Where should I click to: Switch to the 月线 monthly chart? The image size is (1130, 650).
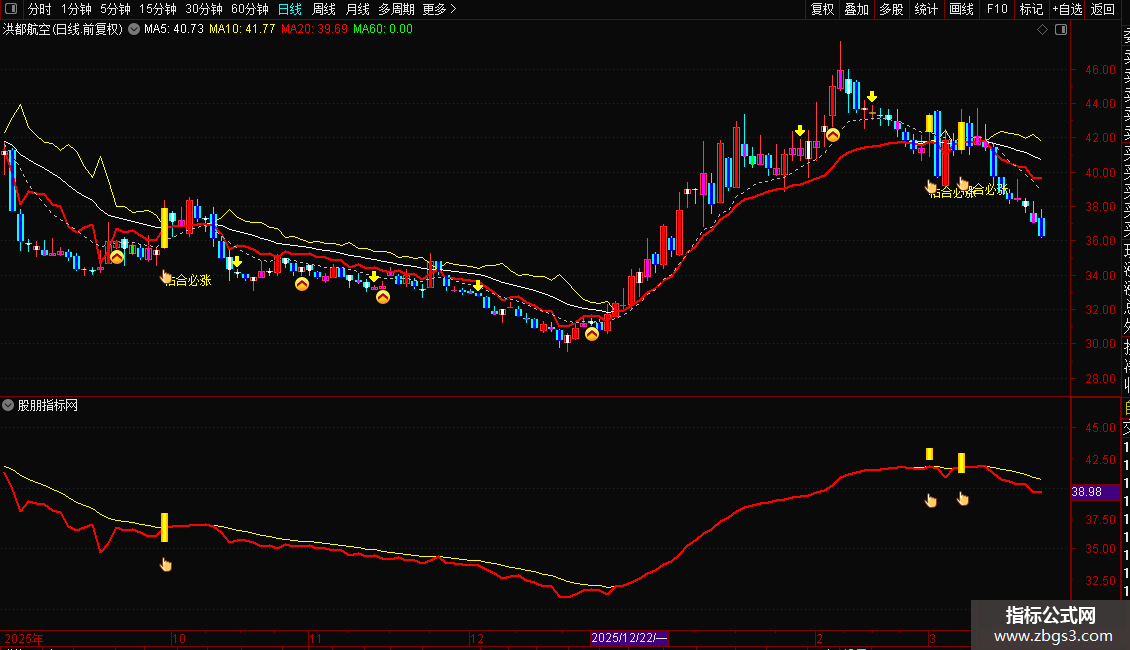[x=357, y=9]
